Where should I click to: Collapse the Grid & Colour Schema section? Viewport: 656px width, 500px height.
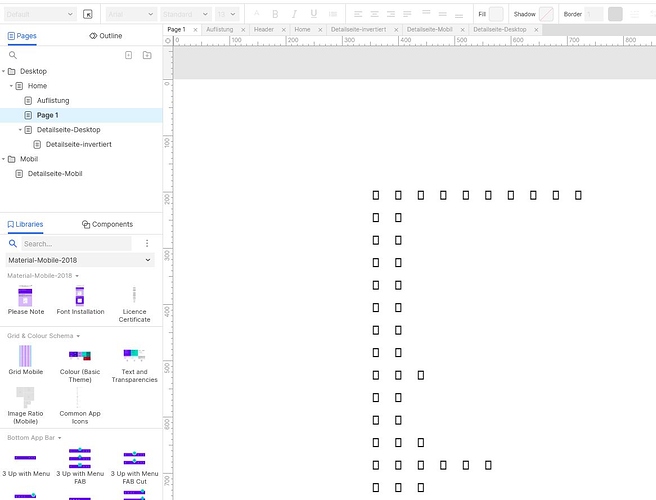pyautogui.click(x=79, y=336)
